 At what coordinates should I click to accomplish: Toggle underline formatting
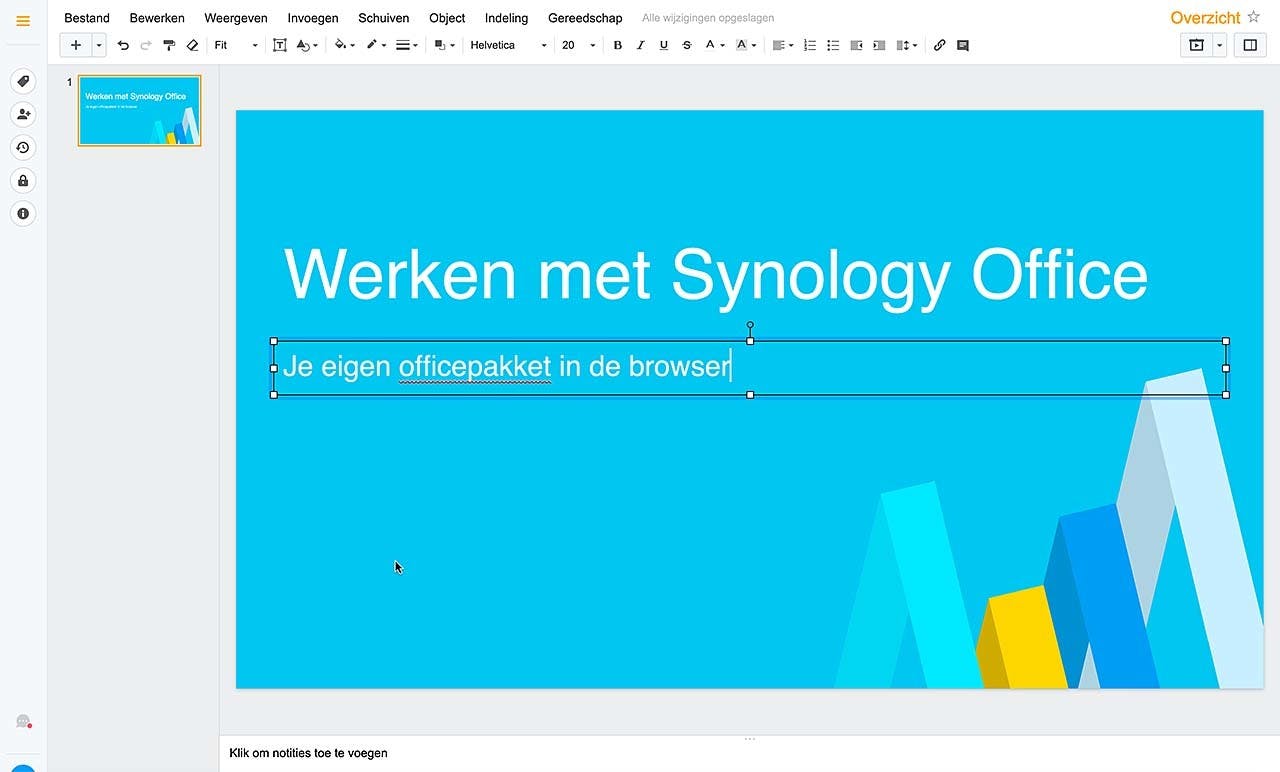[663, 45]
